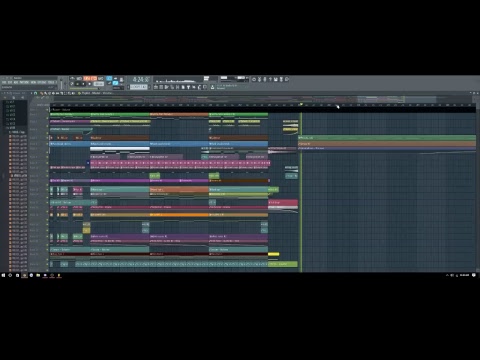480x360 pixels.
Task: Click the song position slider
Action: click(x=84, y=89)
